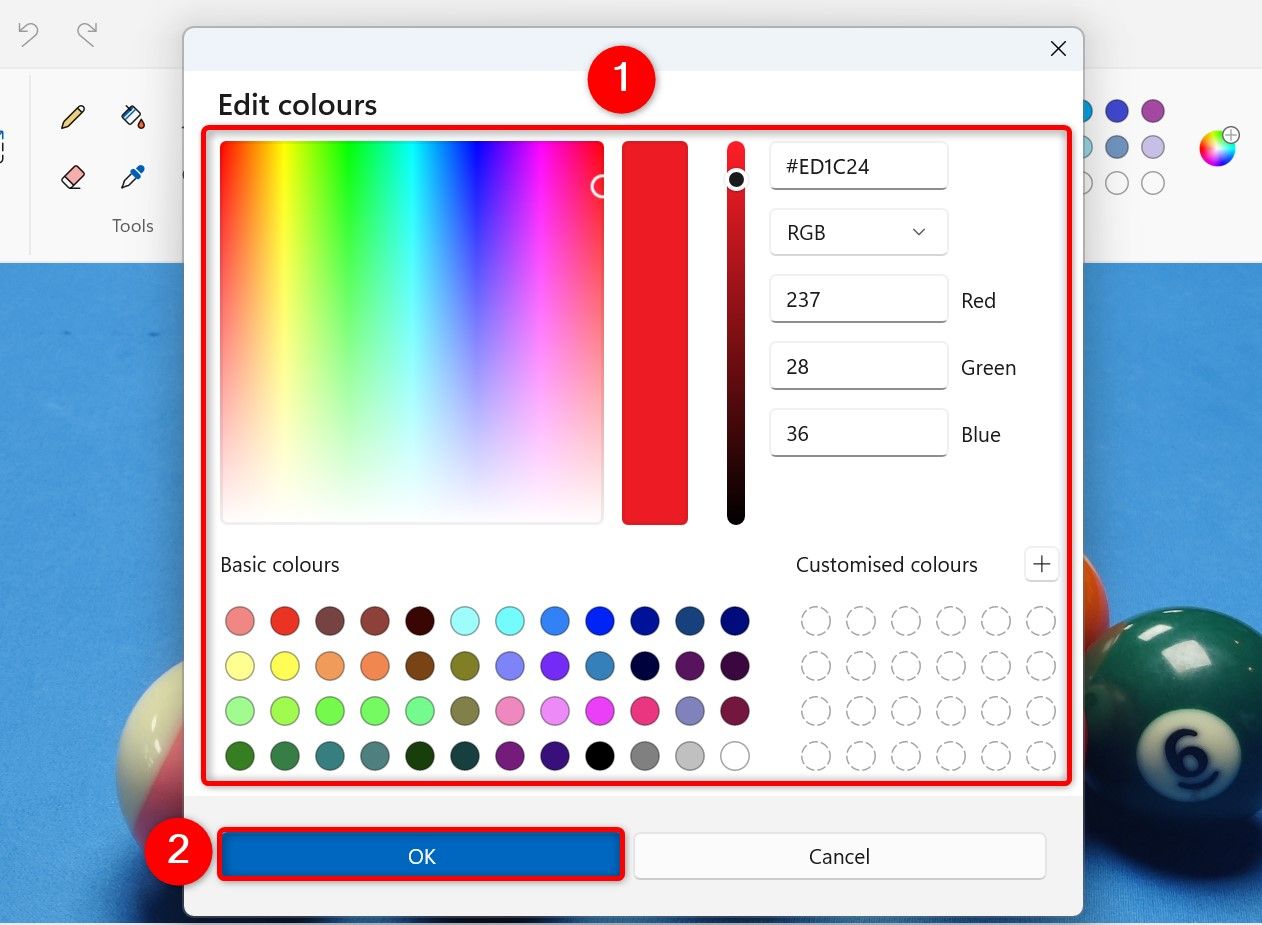The image size is (1262, 925).
Task: Click the Redo arrow
Action: (x=86, y=33)
